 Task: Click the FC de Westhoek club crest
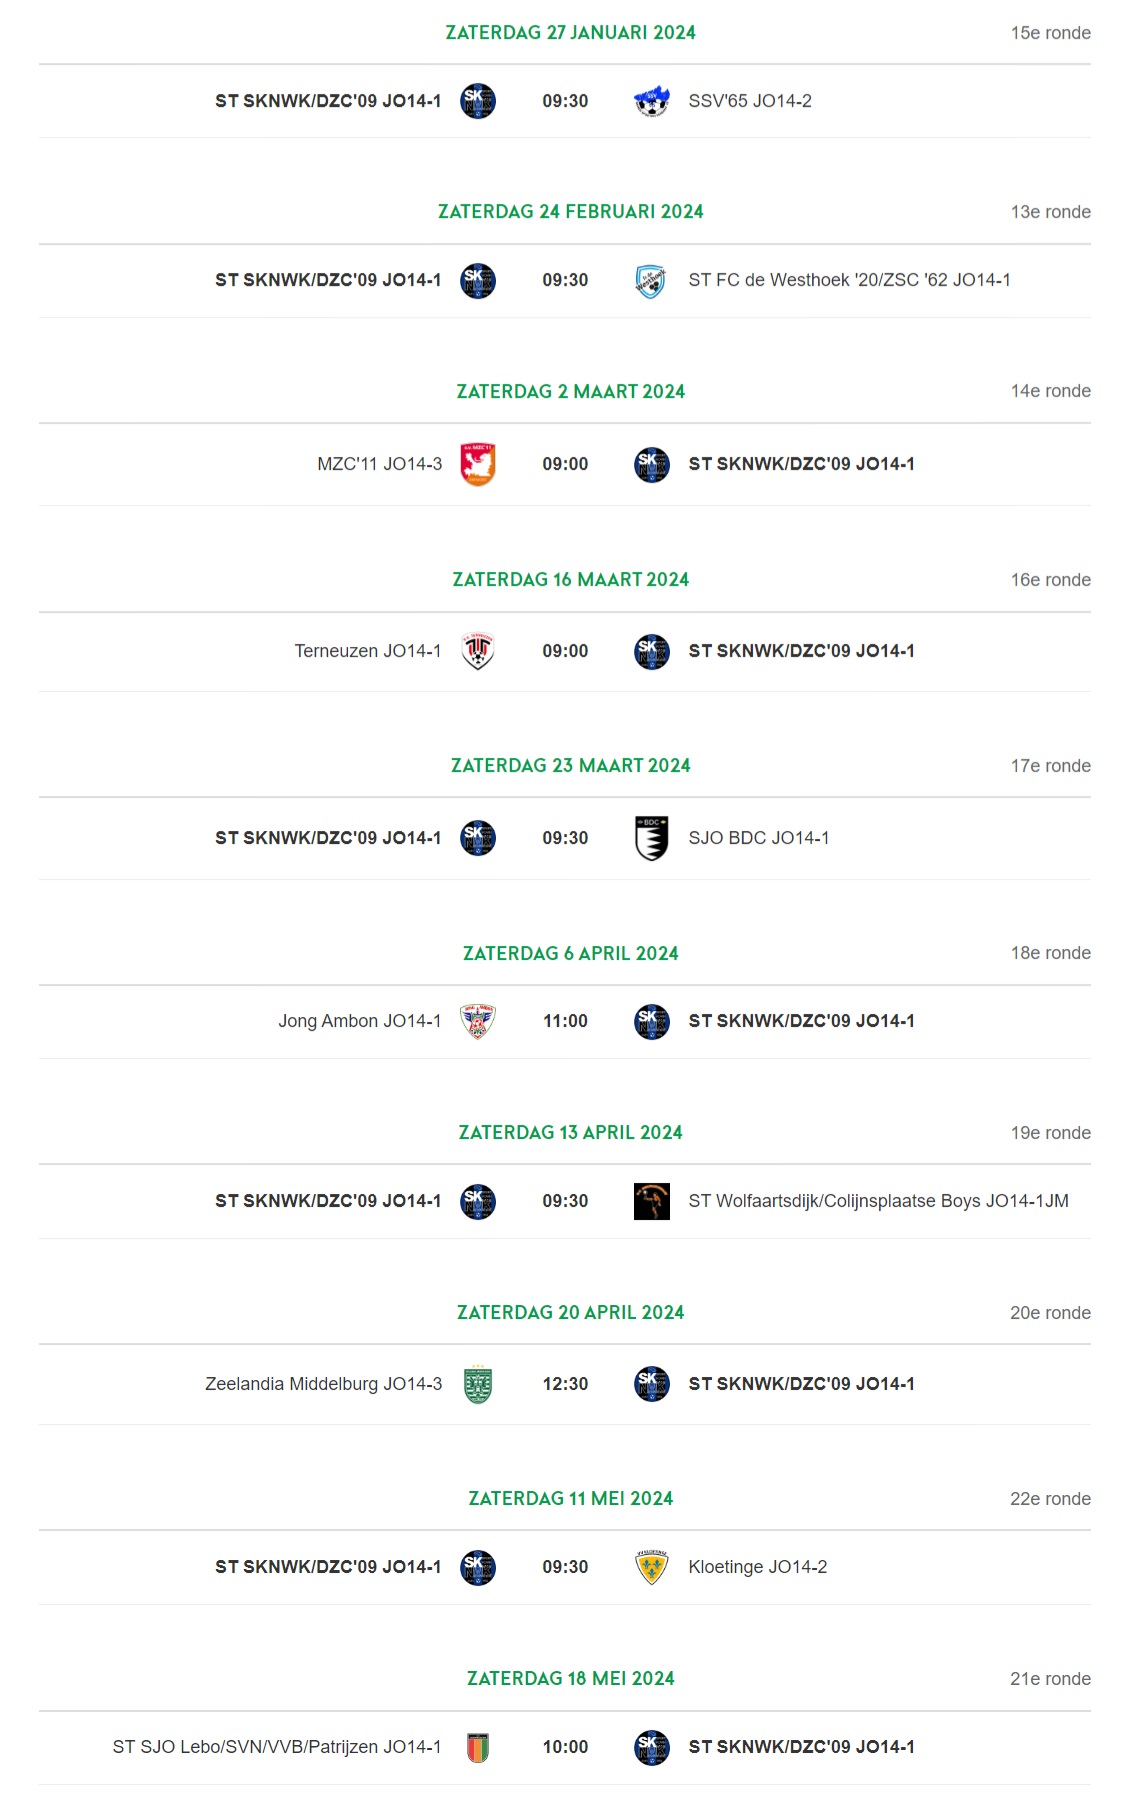point(652,281)
